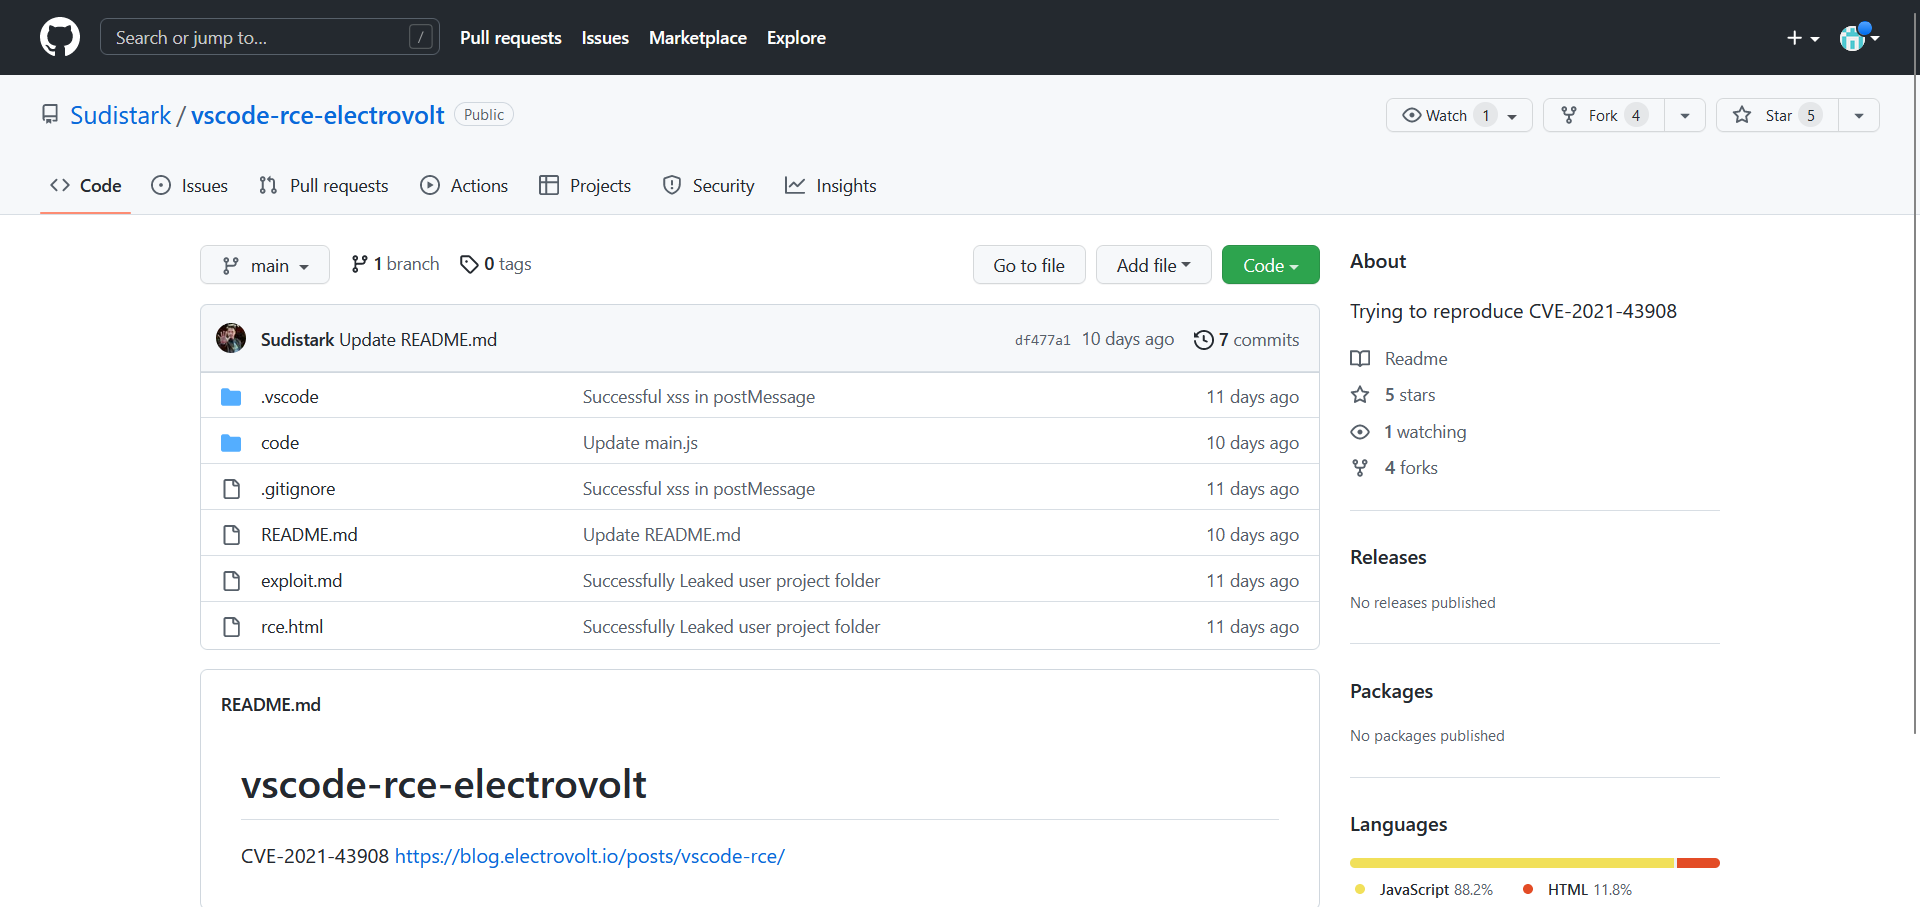Click the code folder icon
1920x907 pixels.
pos(231,443)
